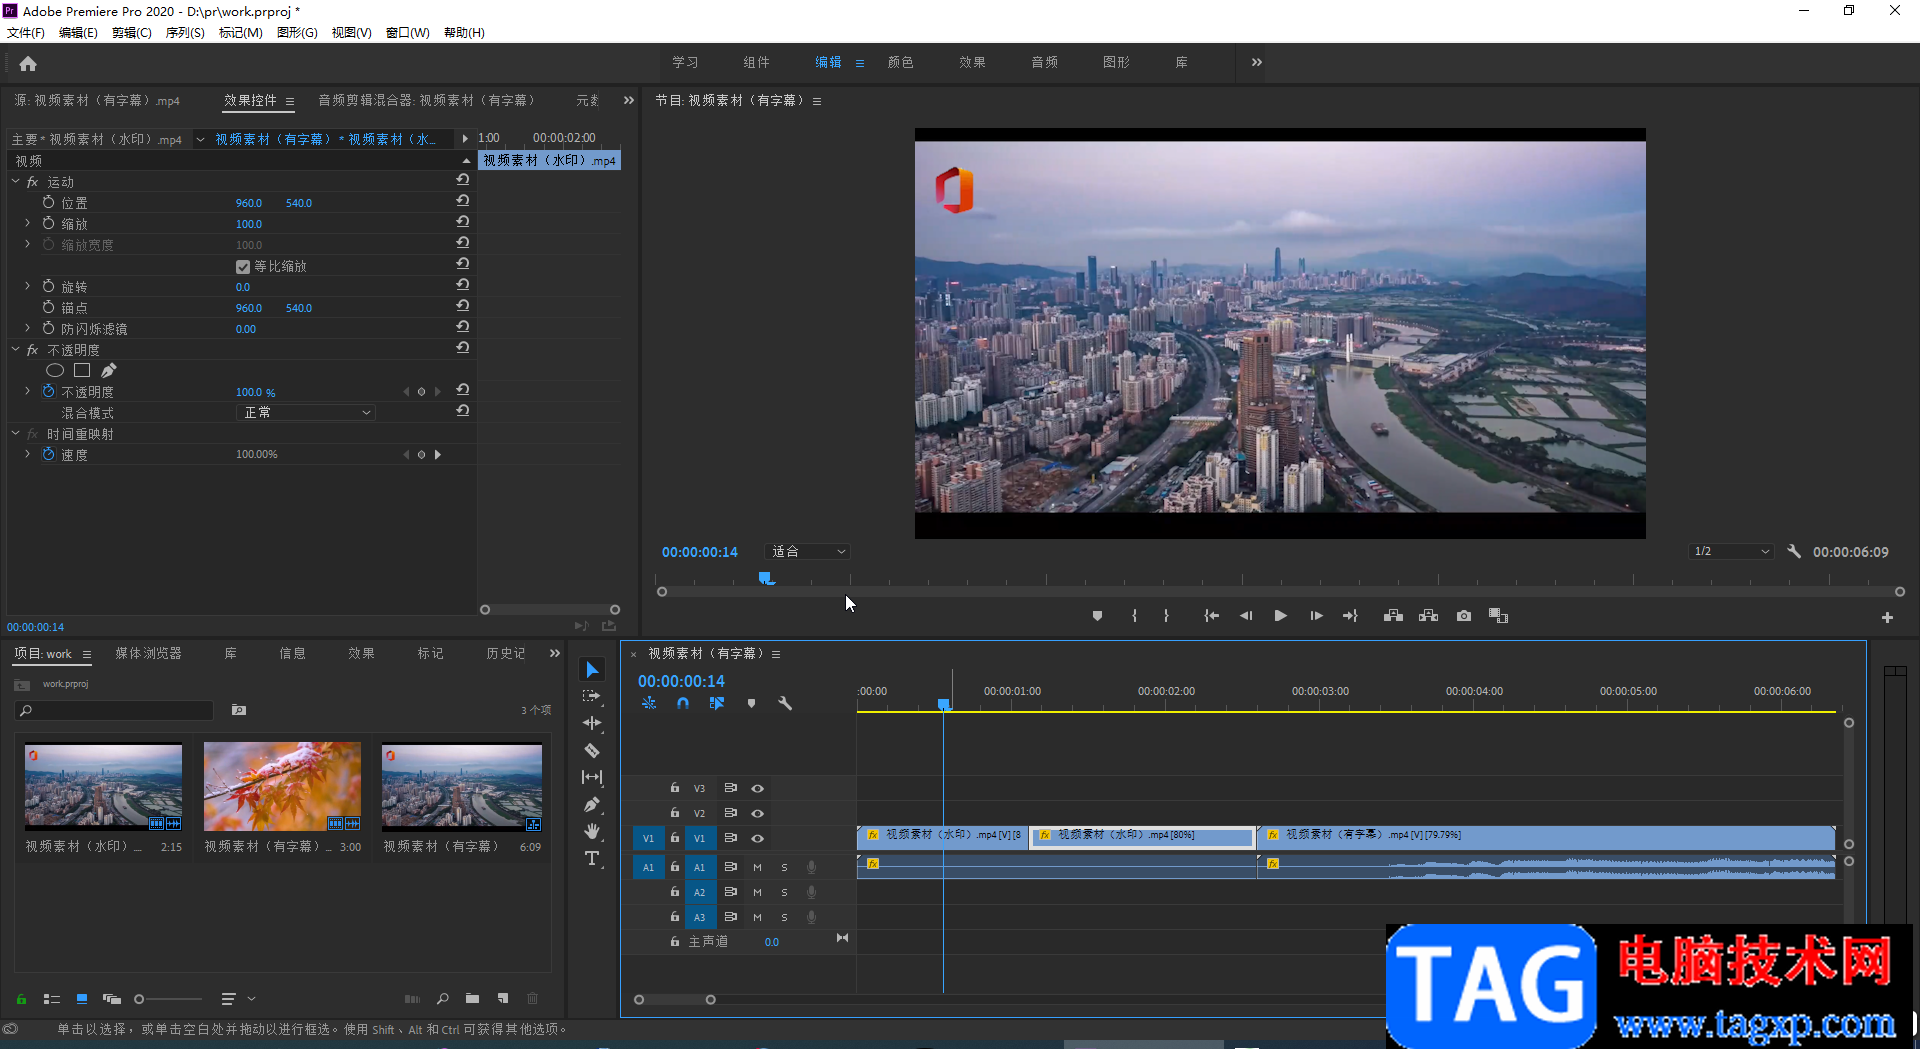Select the Pen tool in the tools panel
The image size is (1920, 1049).
tap(592, 804)
